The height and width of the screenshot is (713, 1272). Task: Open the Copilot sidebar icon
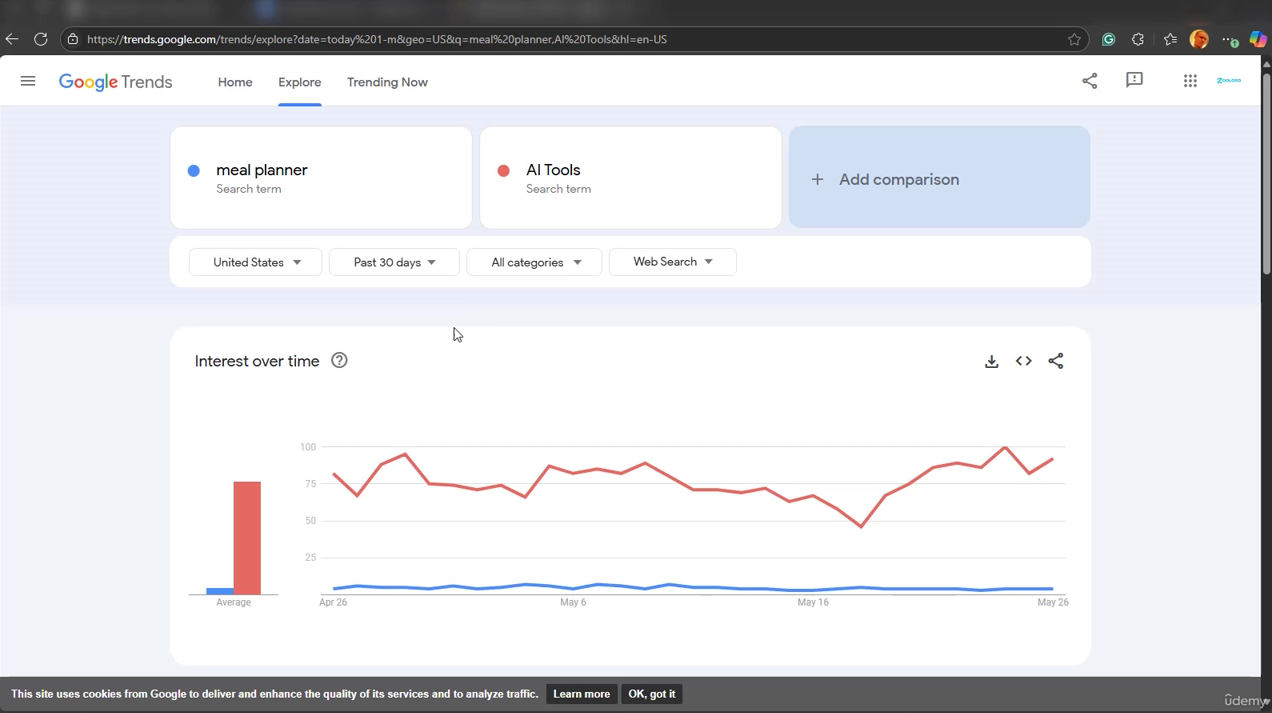tap(1258, 39)
